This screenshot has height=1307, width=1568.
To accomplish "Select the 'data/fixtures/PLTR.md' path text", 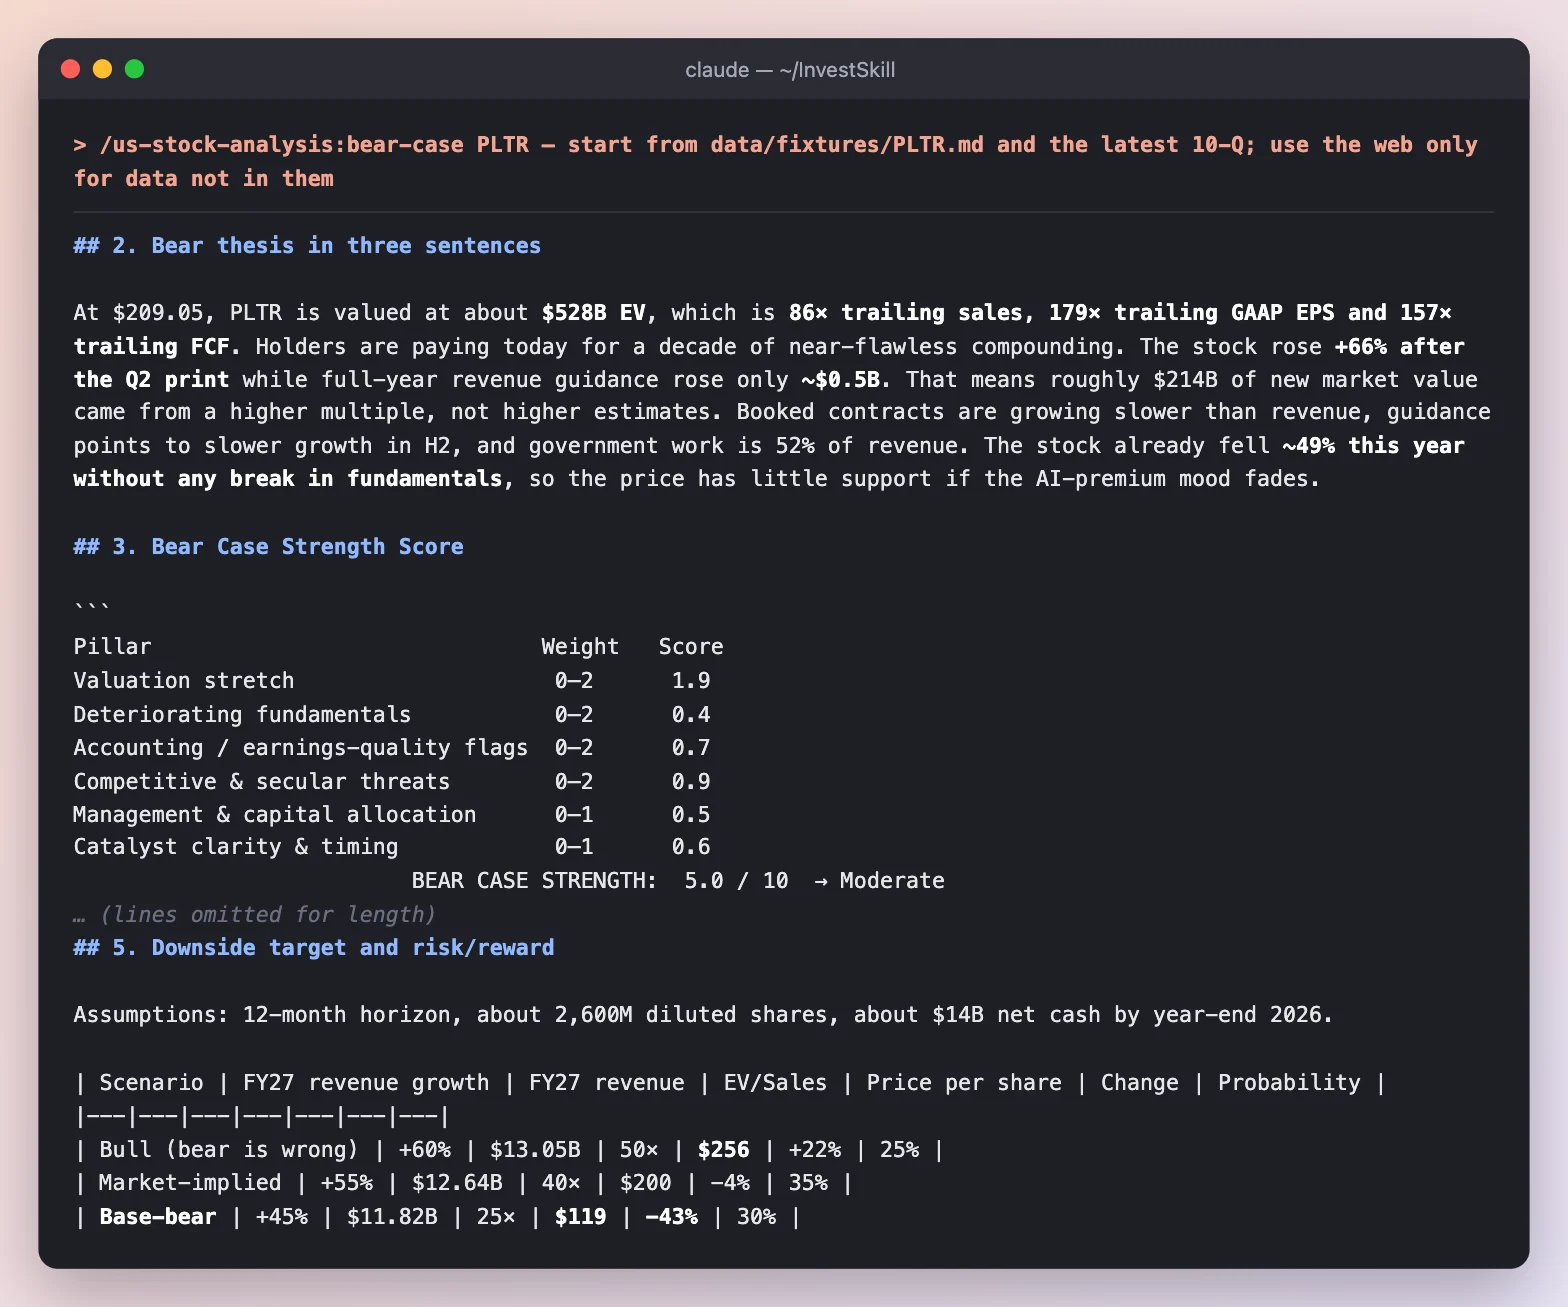I will (847, 145).
